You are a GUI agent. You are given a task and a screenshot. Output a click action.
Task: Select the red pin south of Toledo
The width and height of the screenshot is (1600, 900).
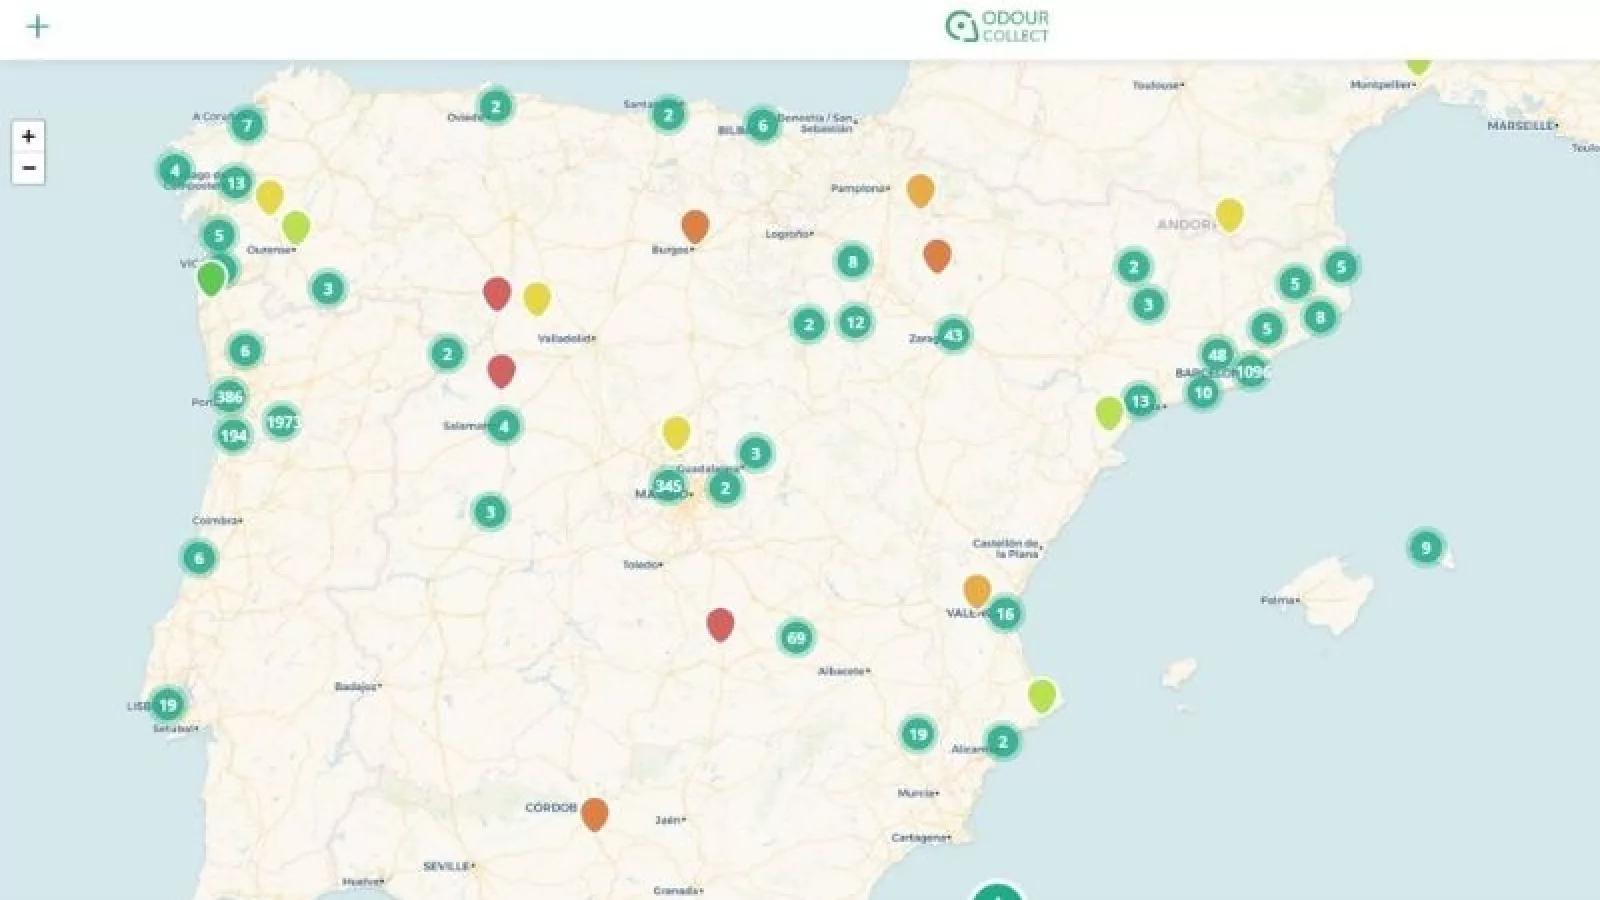pyautogui.click(x=720, y=623)
